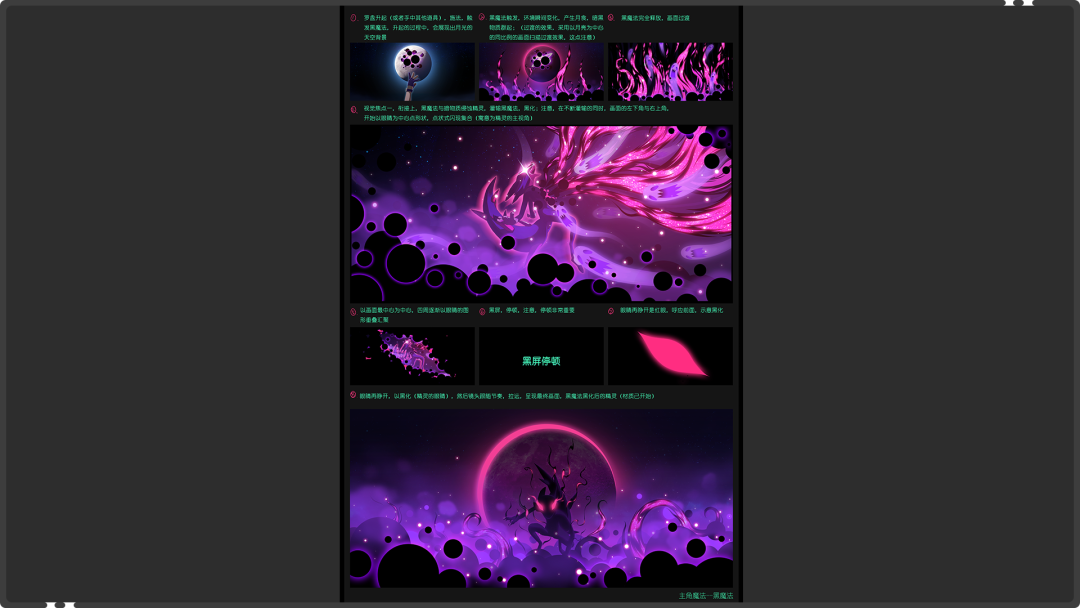
Task: Click the step 4 marker above large panel
Action: tap(353, 109)
